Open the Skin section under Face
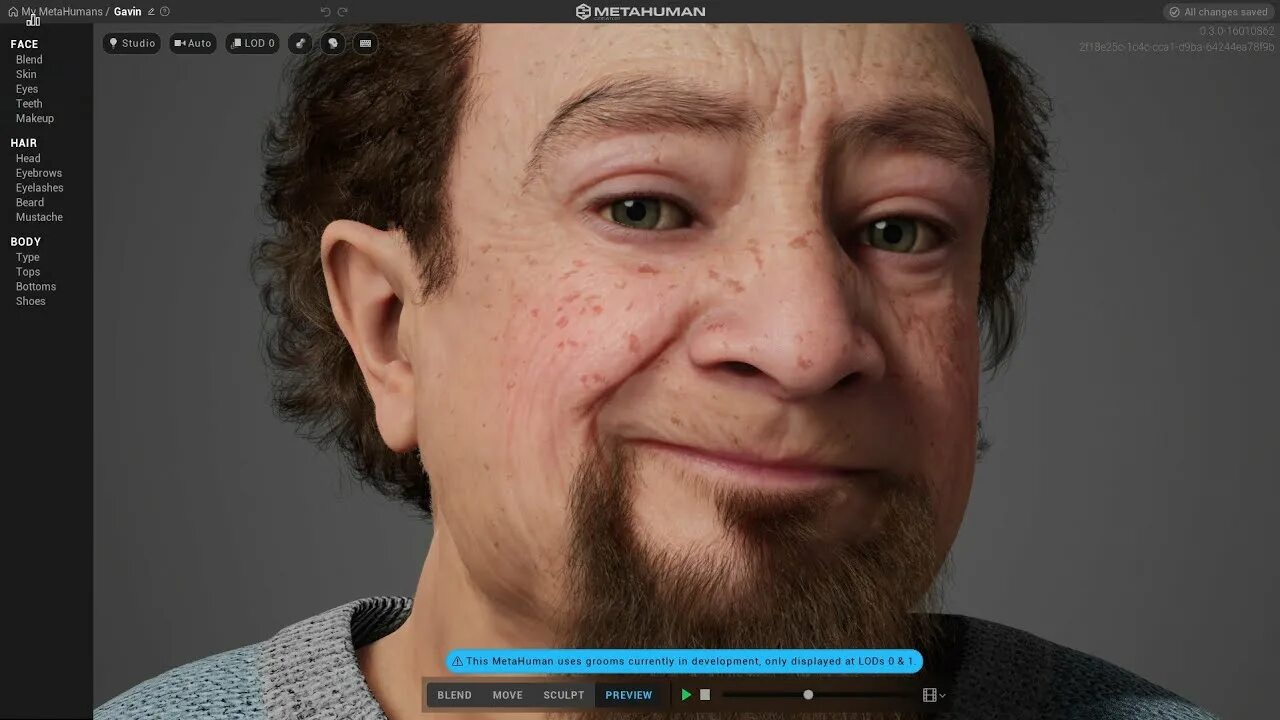Viewport: 1280px width, 720px height. click(26, 75)
